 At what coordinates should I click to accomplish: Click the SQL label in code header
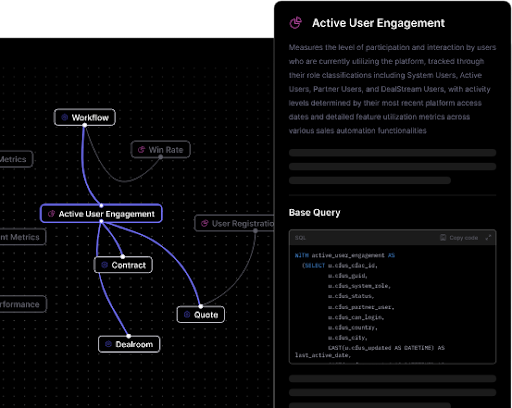[300, 238]
